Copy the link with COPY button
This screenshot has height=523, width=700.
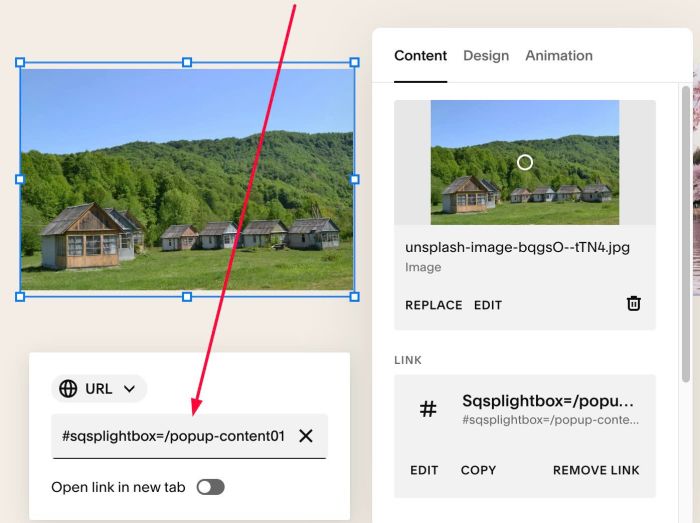[478, 470]
